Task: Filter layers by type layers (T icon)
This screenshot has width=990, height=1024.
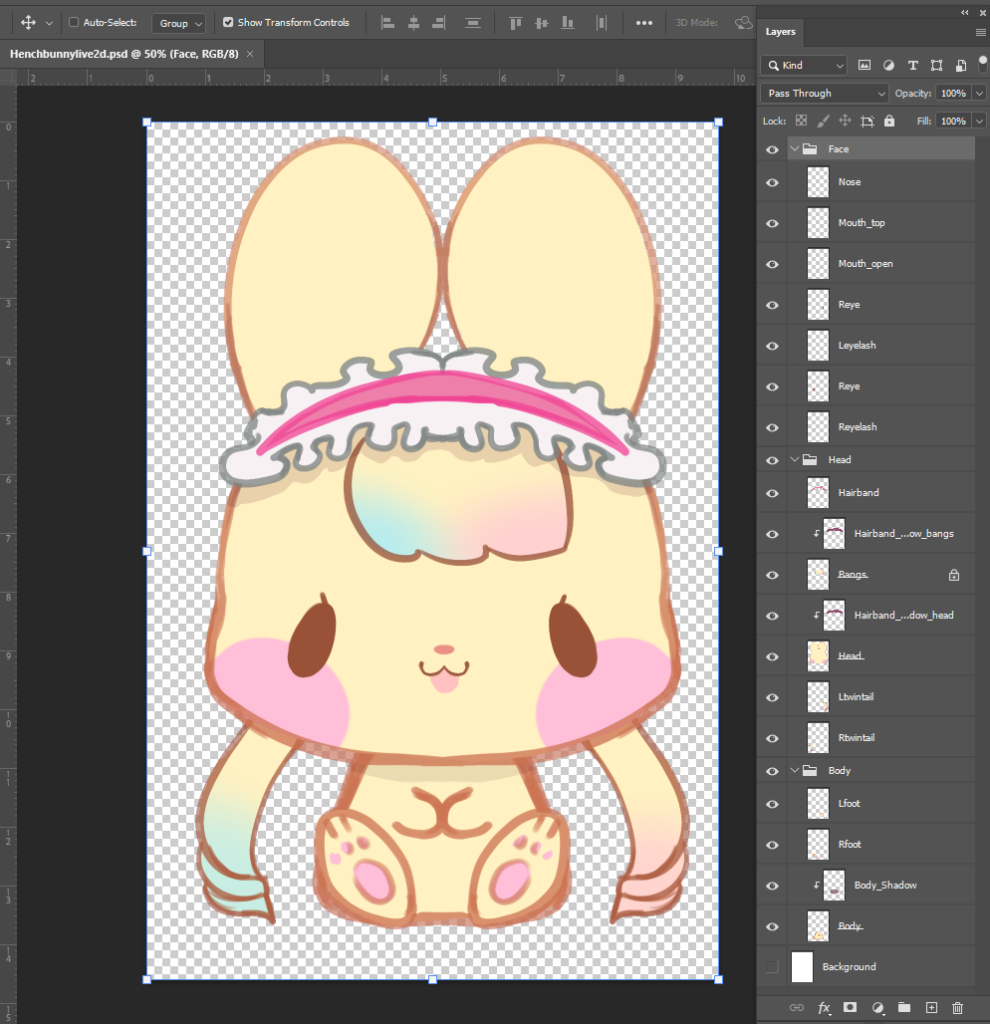Action: 912,65
